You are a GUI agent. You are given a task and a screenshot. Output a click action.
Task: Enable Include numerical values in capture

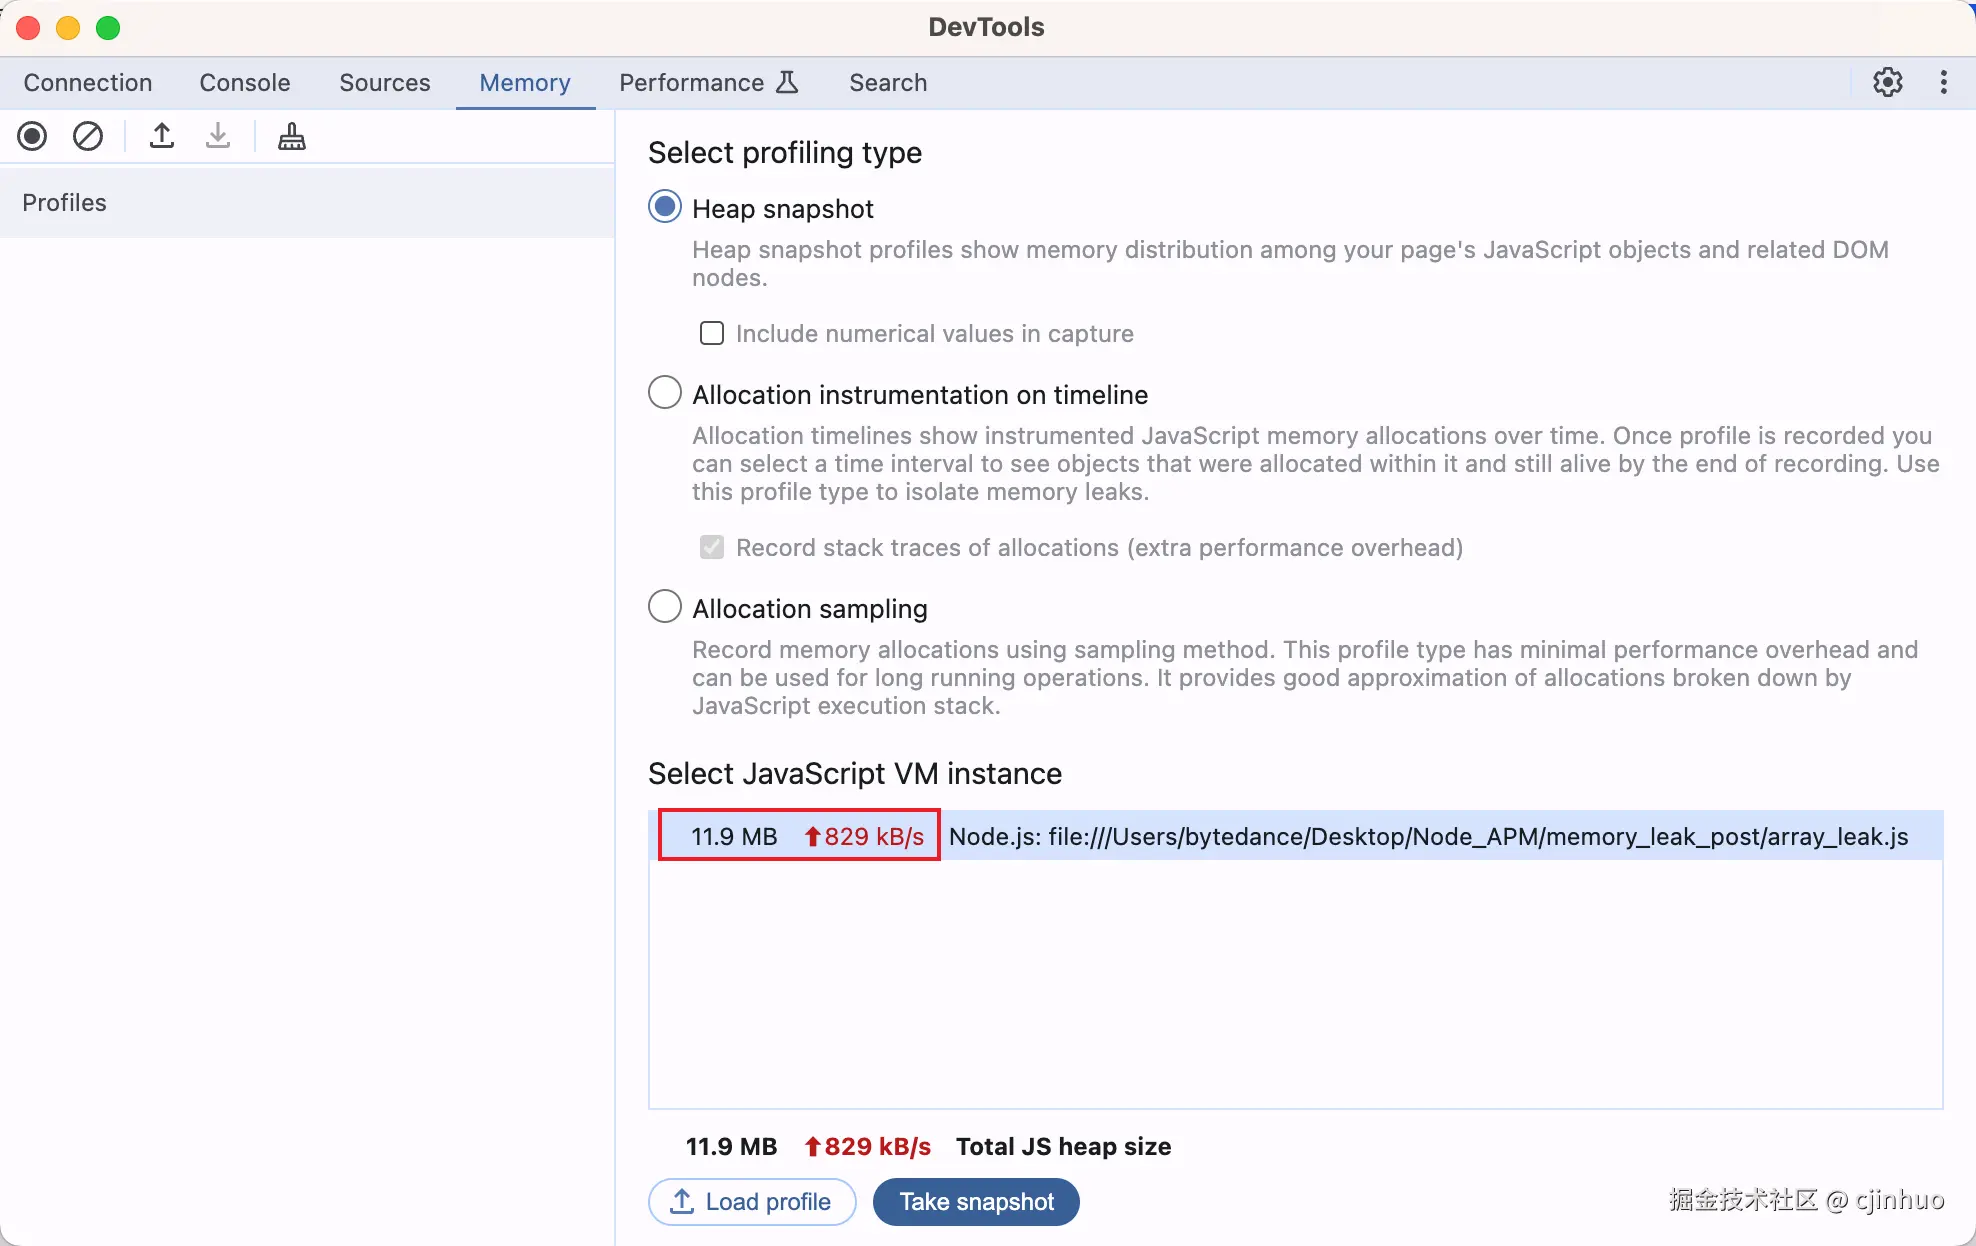tap(712, 333)
